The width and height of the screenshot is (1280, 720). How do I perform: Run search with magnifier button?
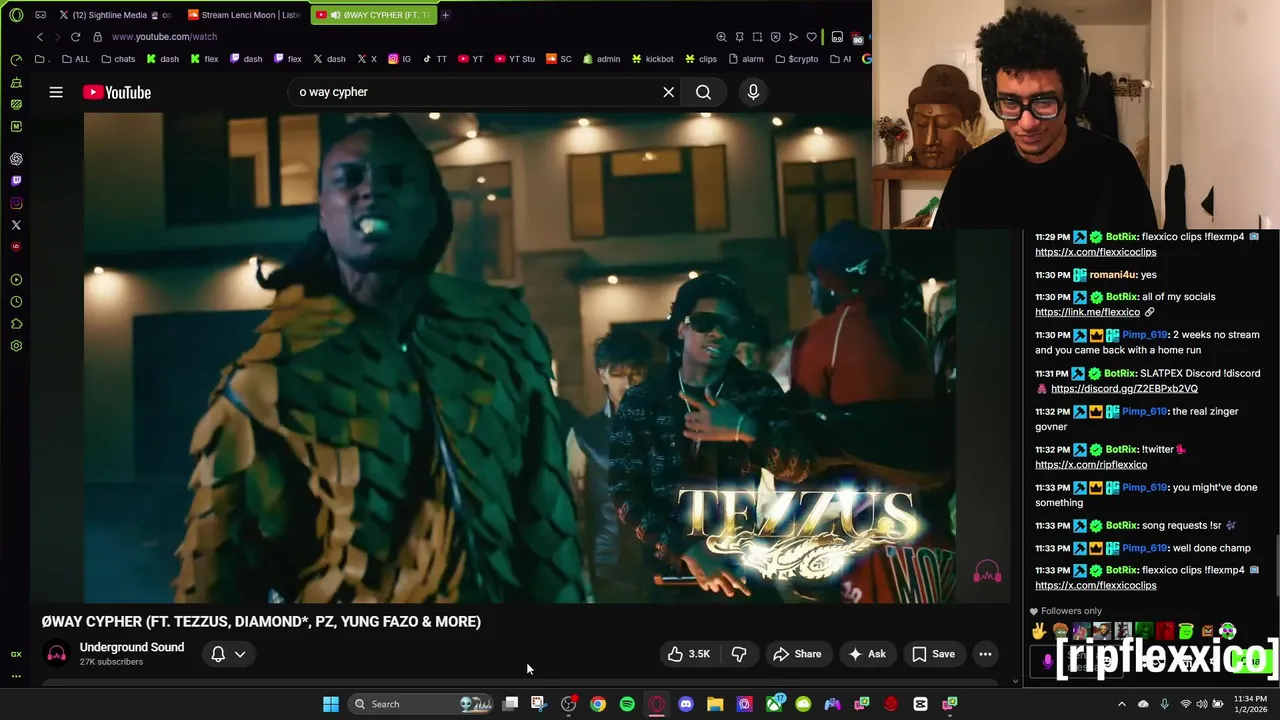pos(703,92)
